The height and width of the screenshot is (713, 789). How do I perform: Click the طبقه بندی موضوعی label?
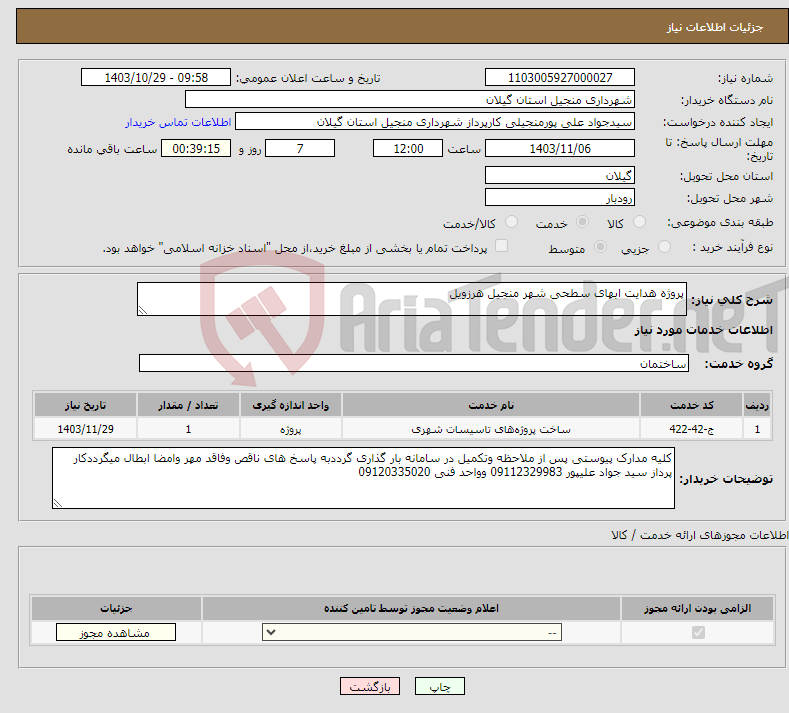pos(720,222)
